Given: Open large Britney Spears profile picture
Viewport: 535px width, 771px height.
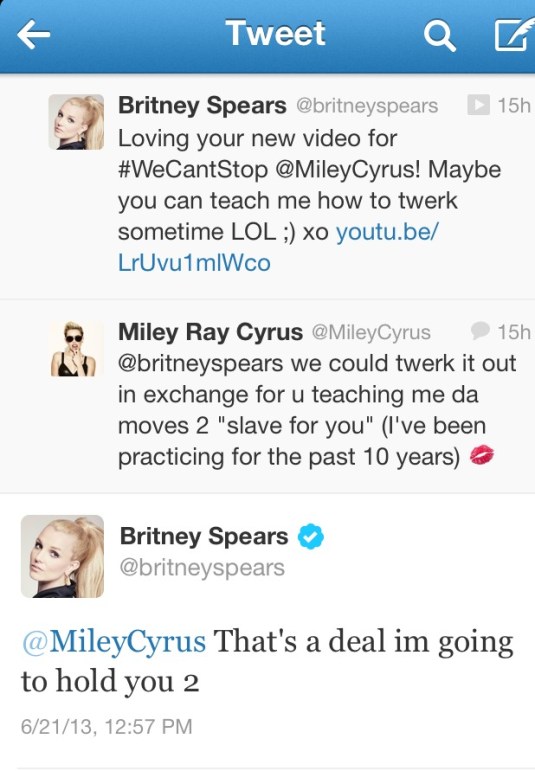Looking at the screenshot, I should 62,556.
